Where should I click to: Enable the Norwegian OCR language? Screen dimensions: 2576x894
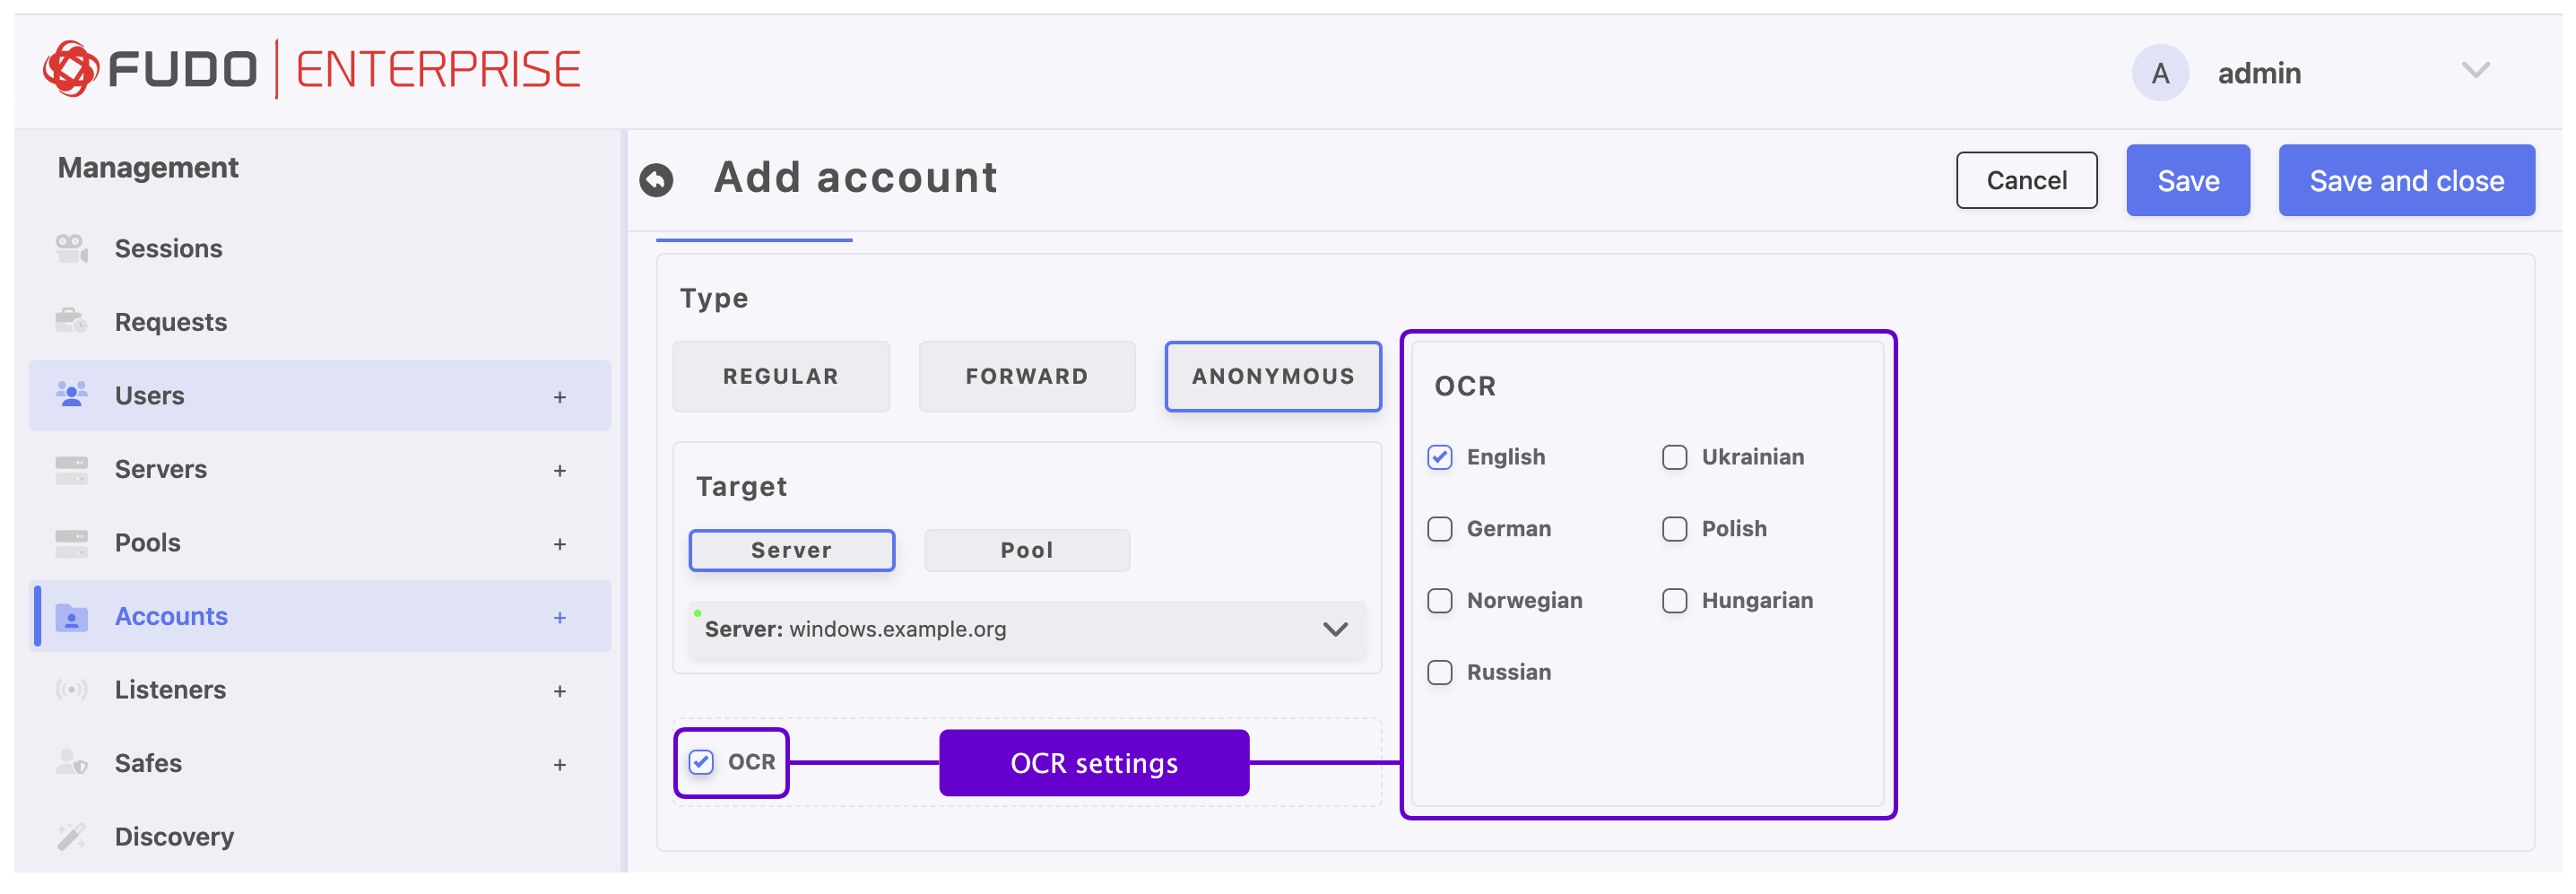click(x=1440, y=601)
